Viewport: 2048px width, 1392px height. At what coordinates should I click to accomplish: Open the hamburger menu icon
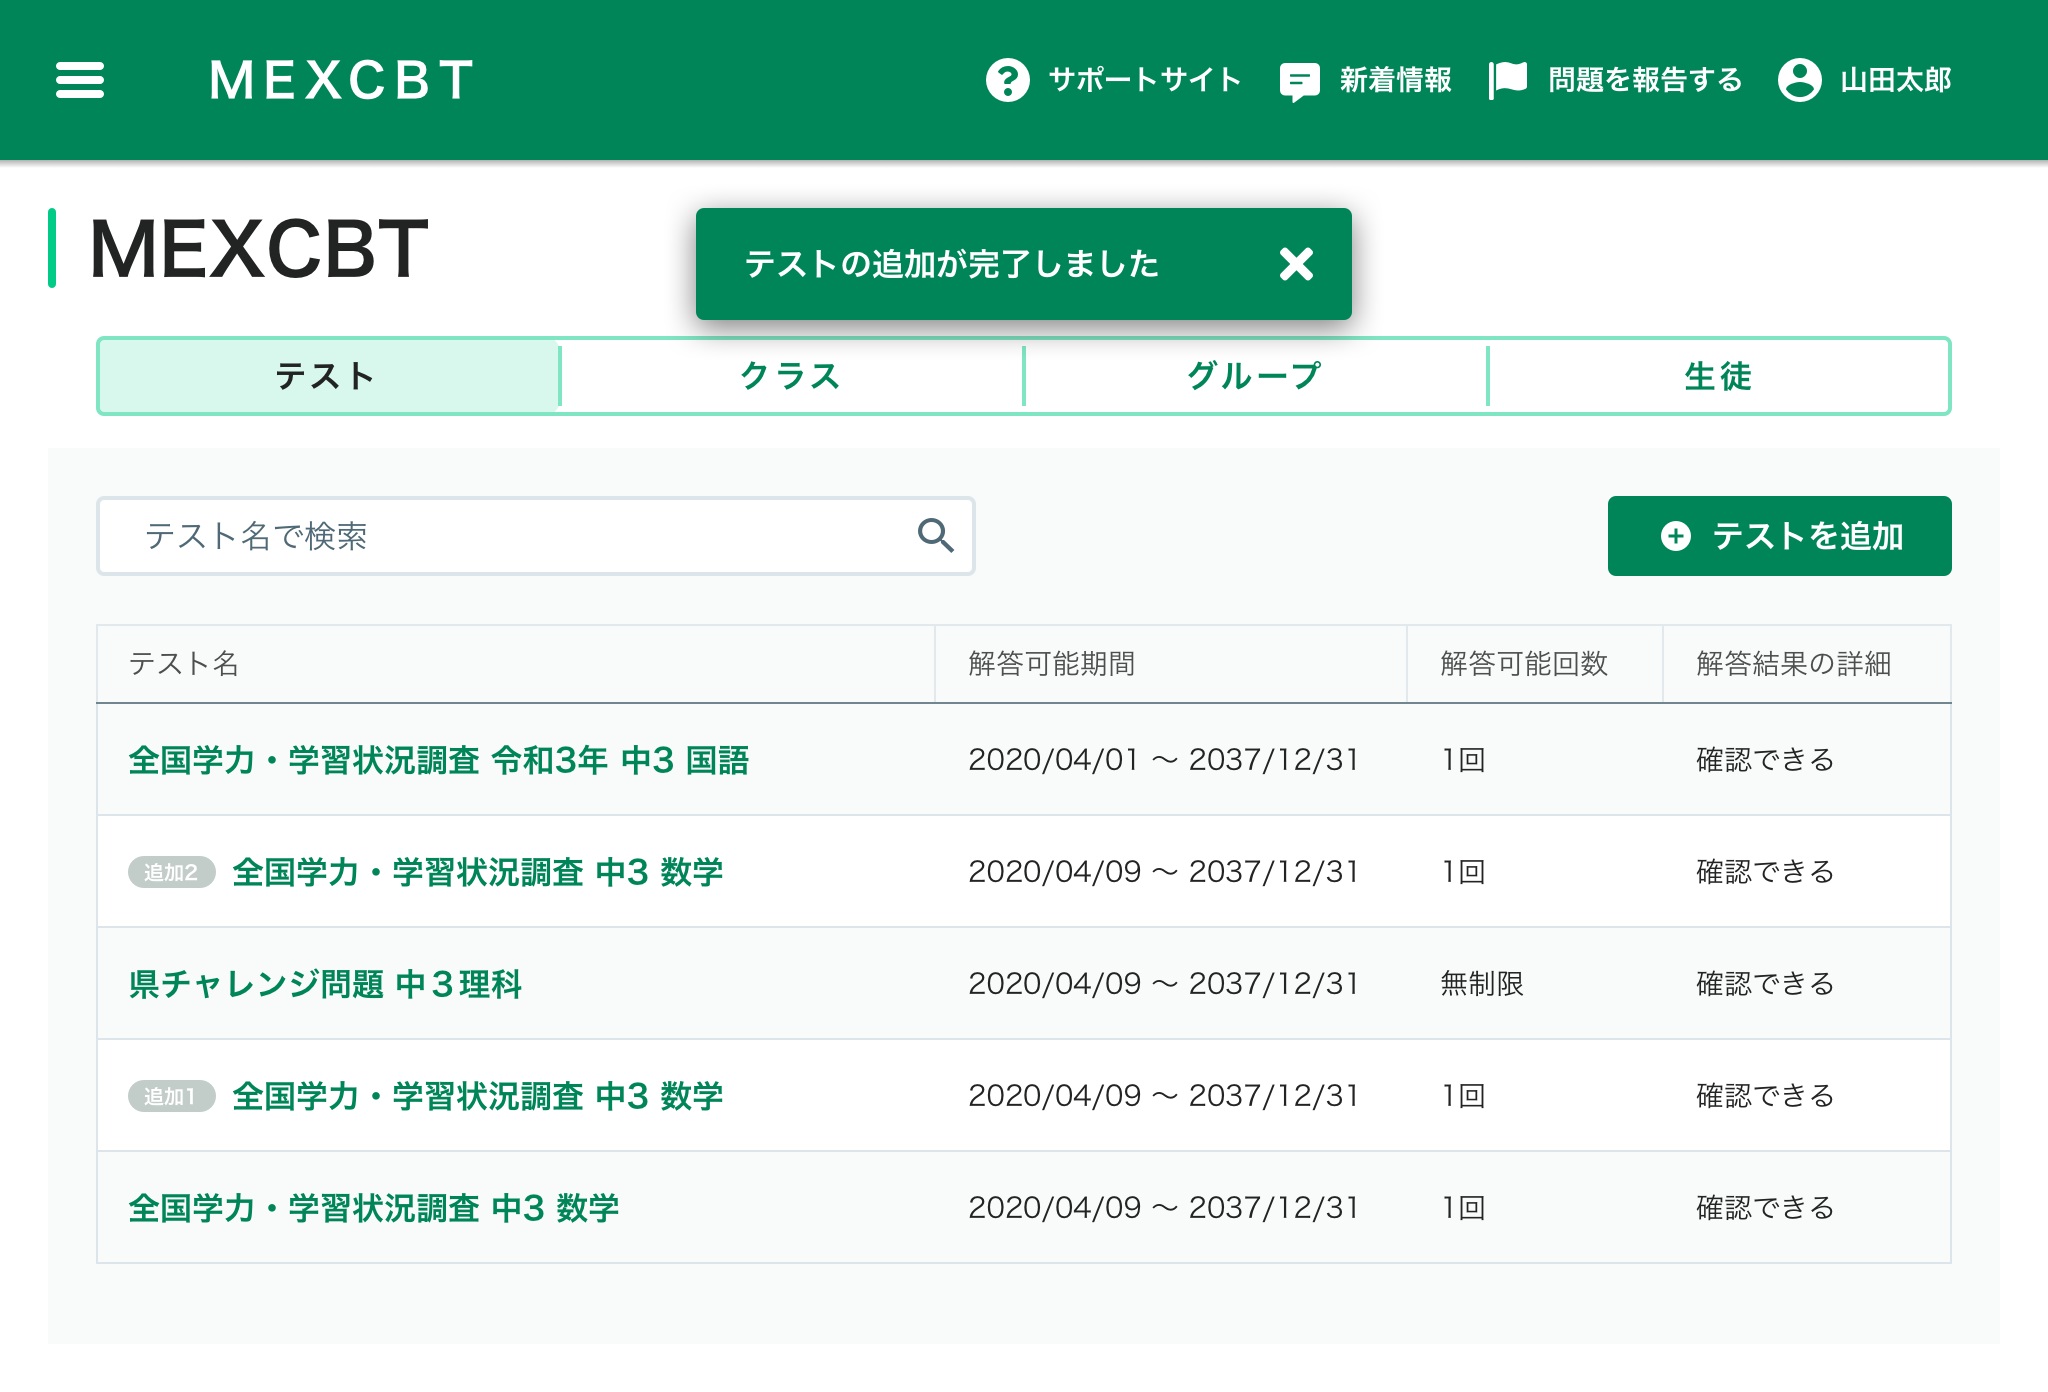80,80
